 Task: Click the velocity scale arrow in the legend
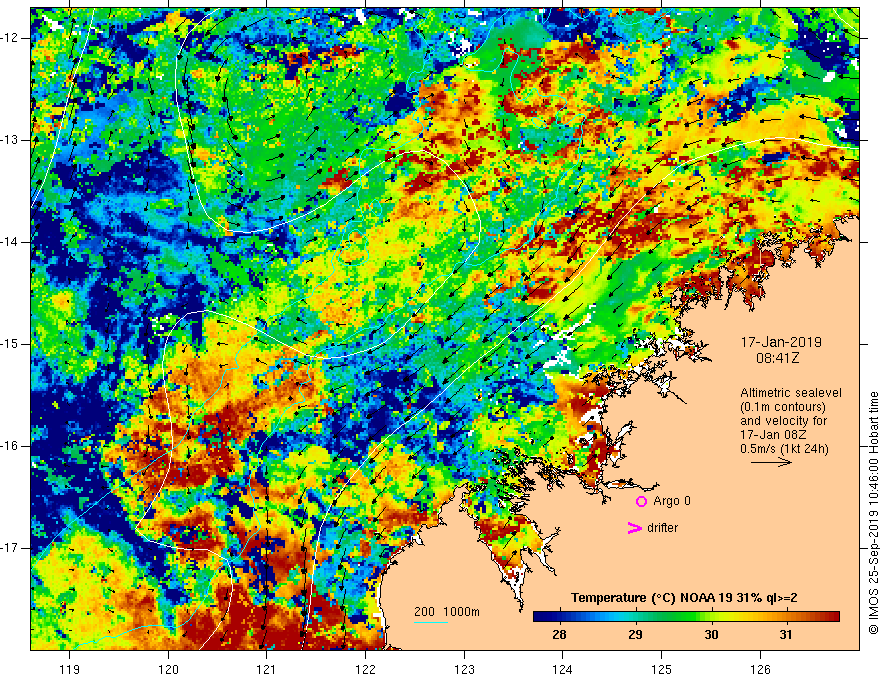pos(772,462)
